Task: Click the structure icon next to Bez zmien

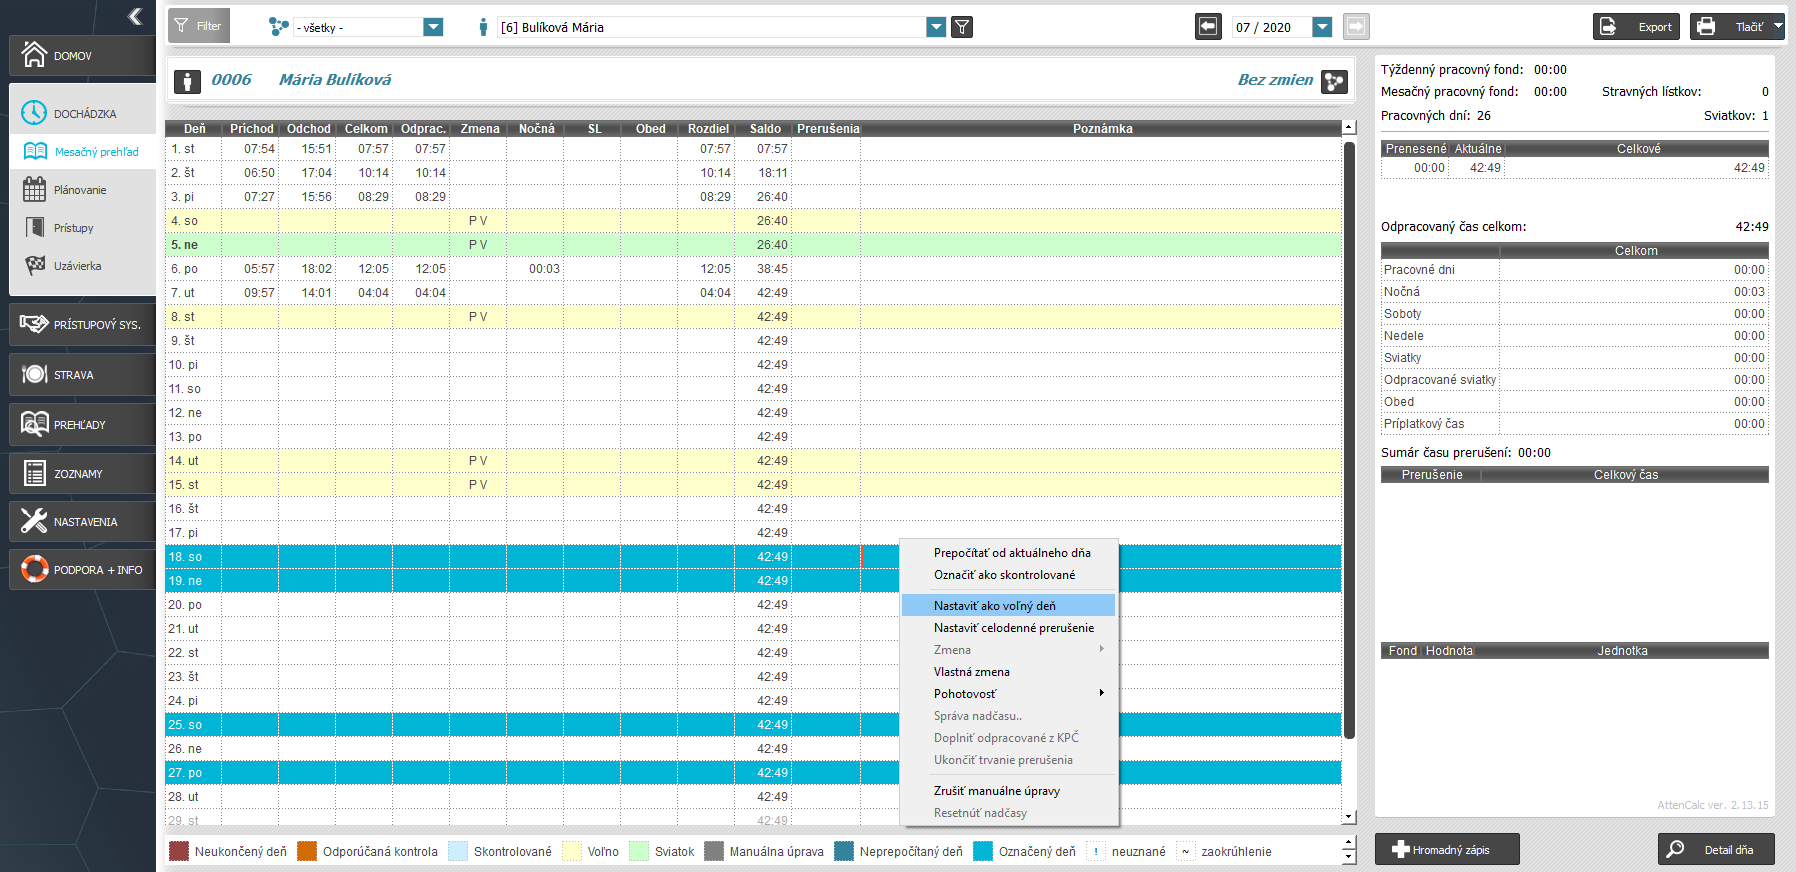Action: (x=1334, y=81)
